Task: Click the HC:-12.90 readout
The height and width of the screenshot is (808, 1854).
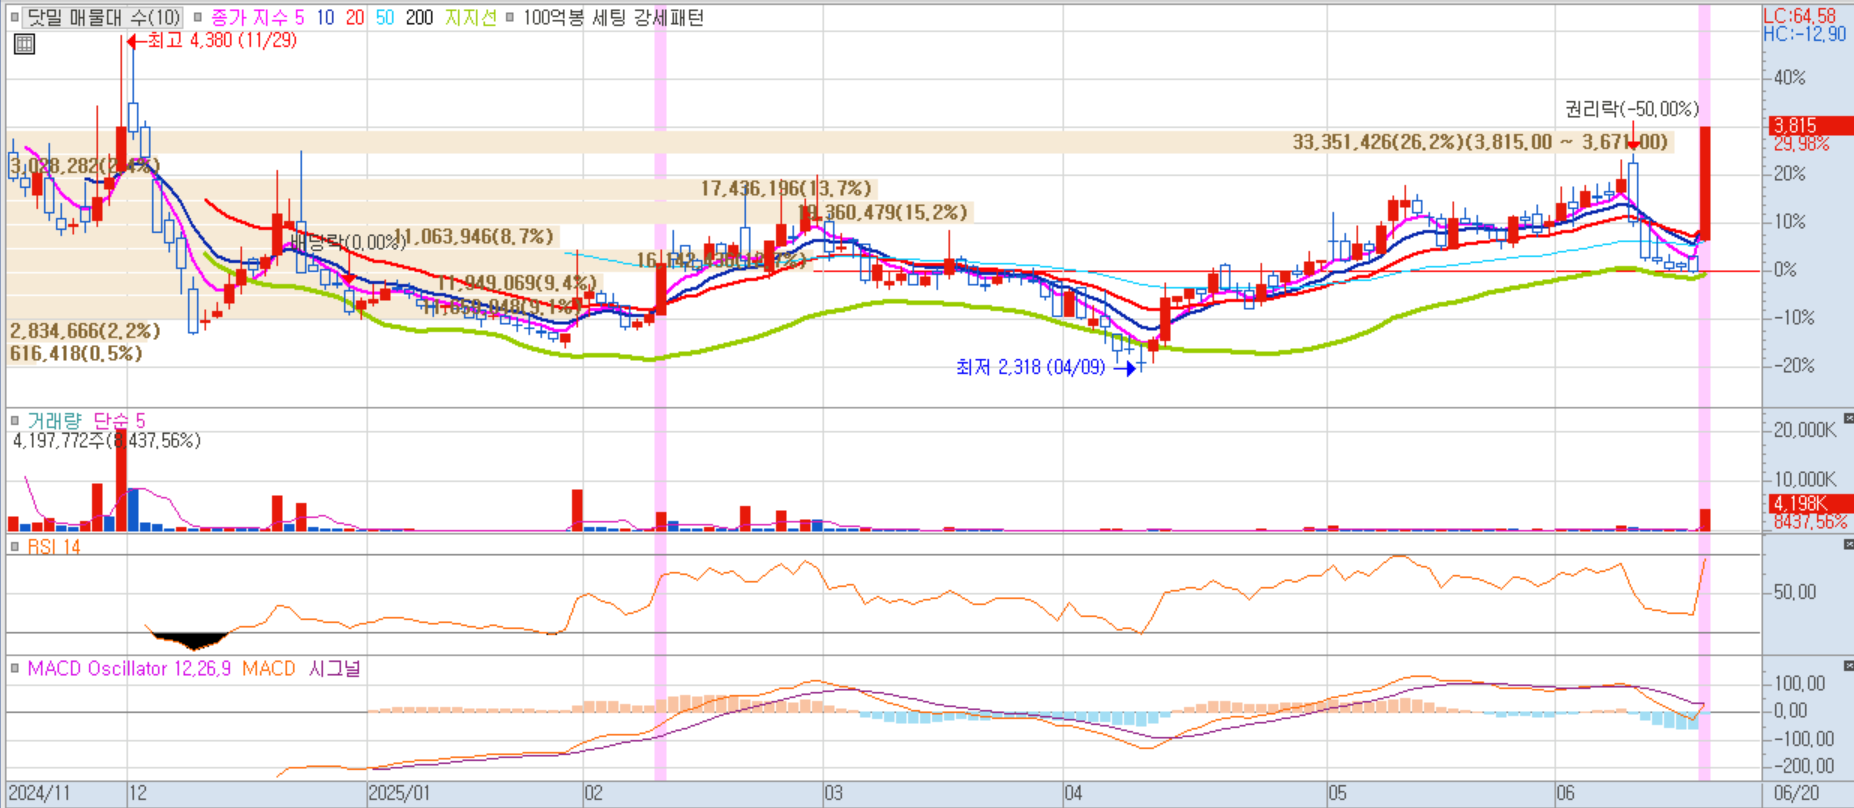Action: click(1804, 34)
